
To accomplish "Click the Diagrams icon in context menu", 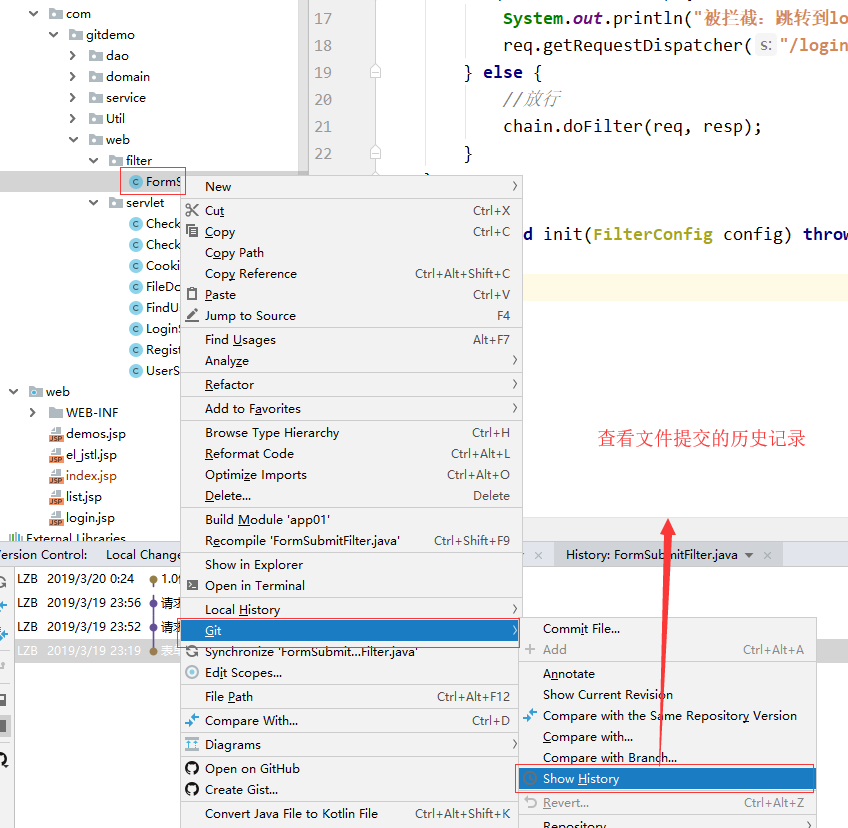I will coord(193,744).
